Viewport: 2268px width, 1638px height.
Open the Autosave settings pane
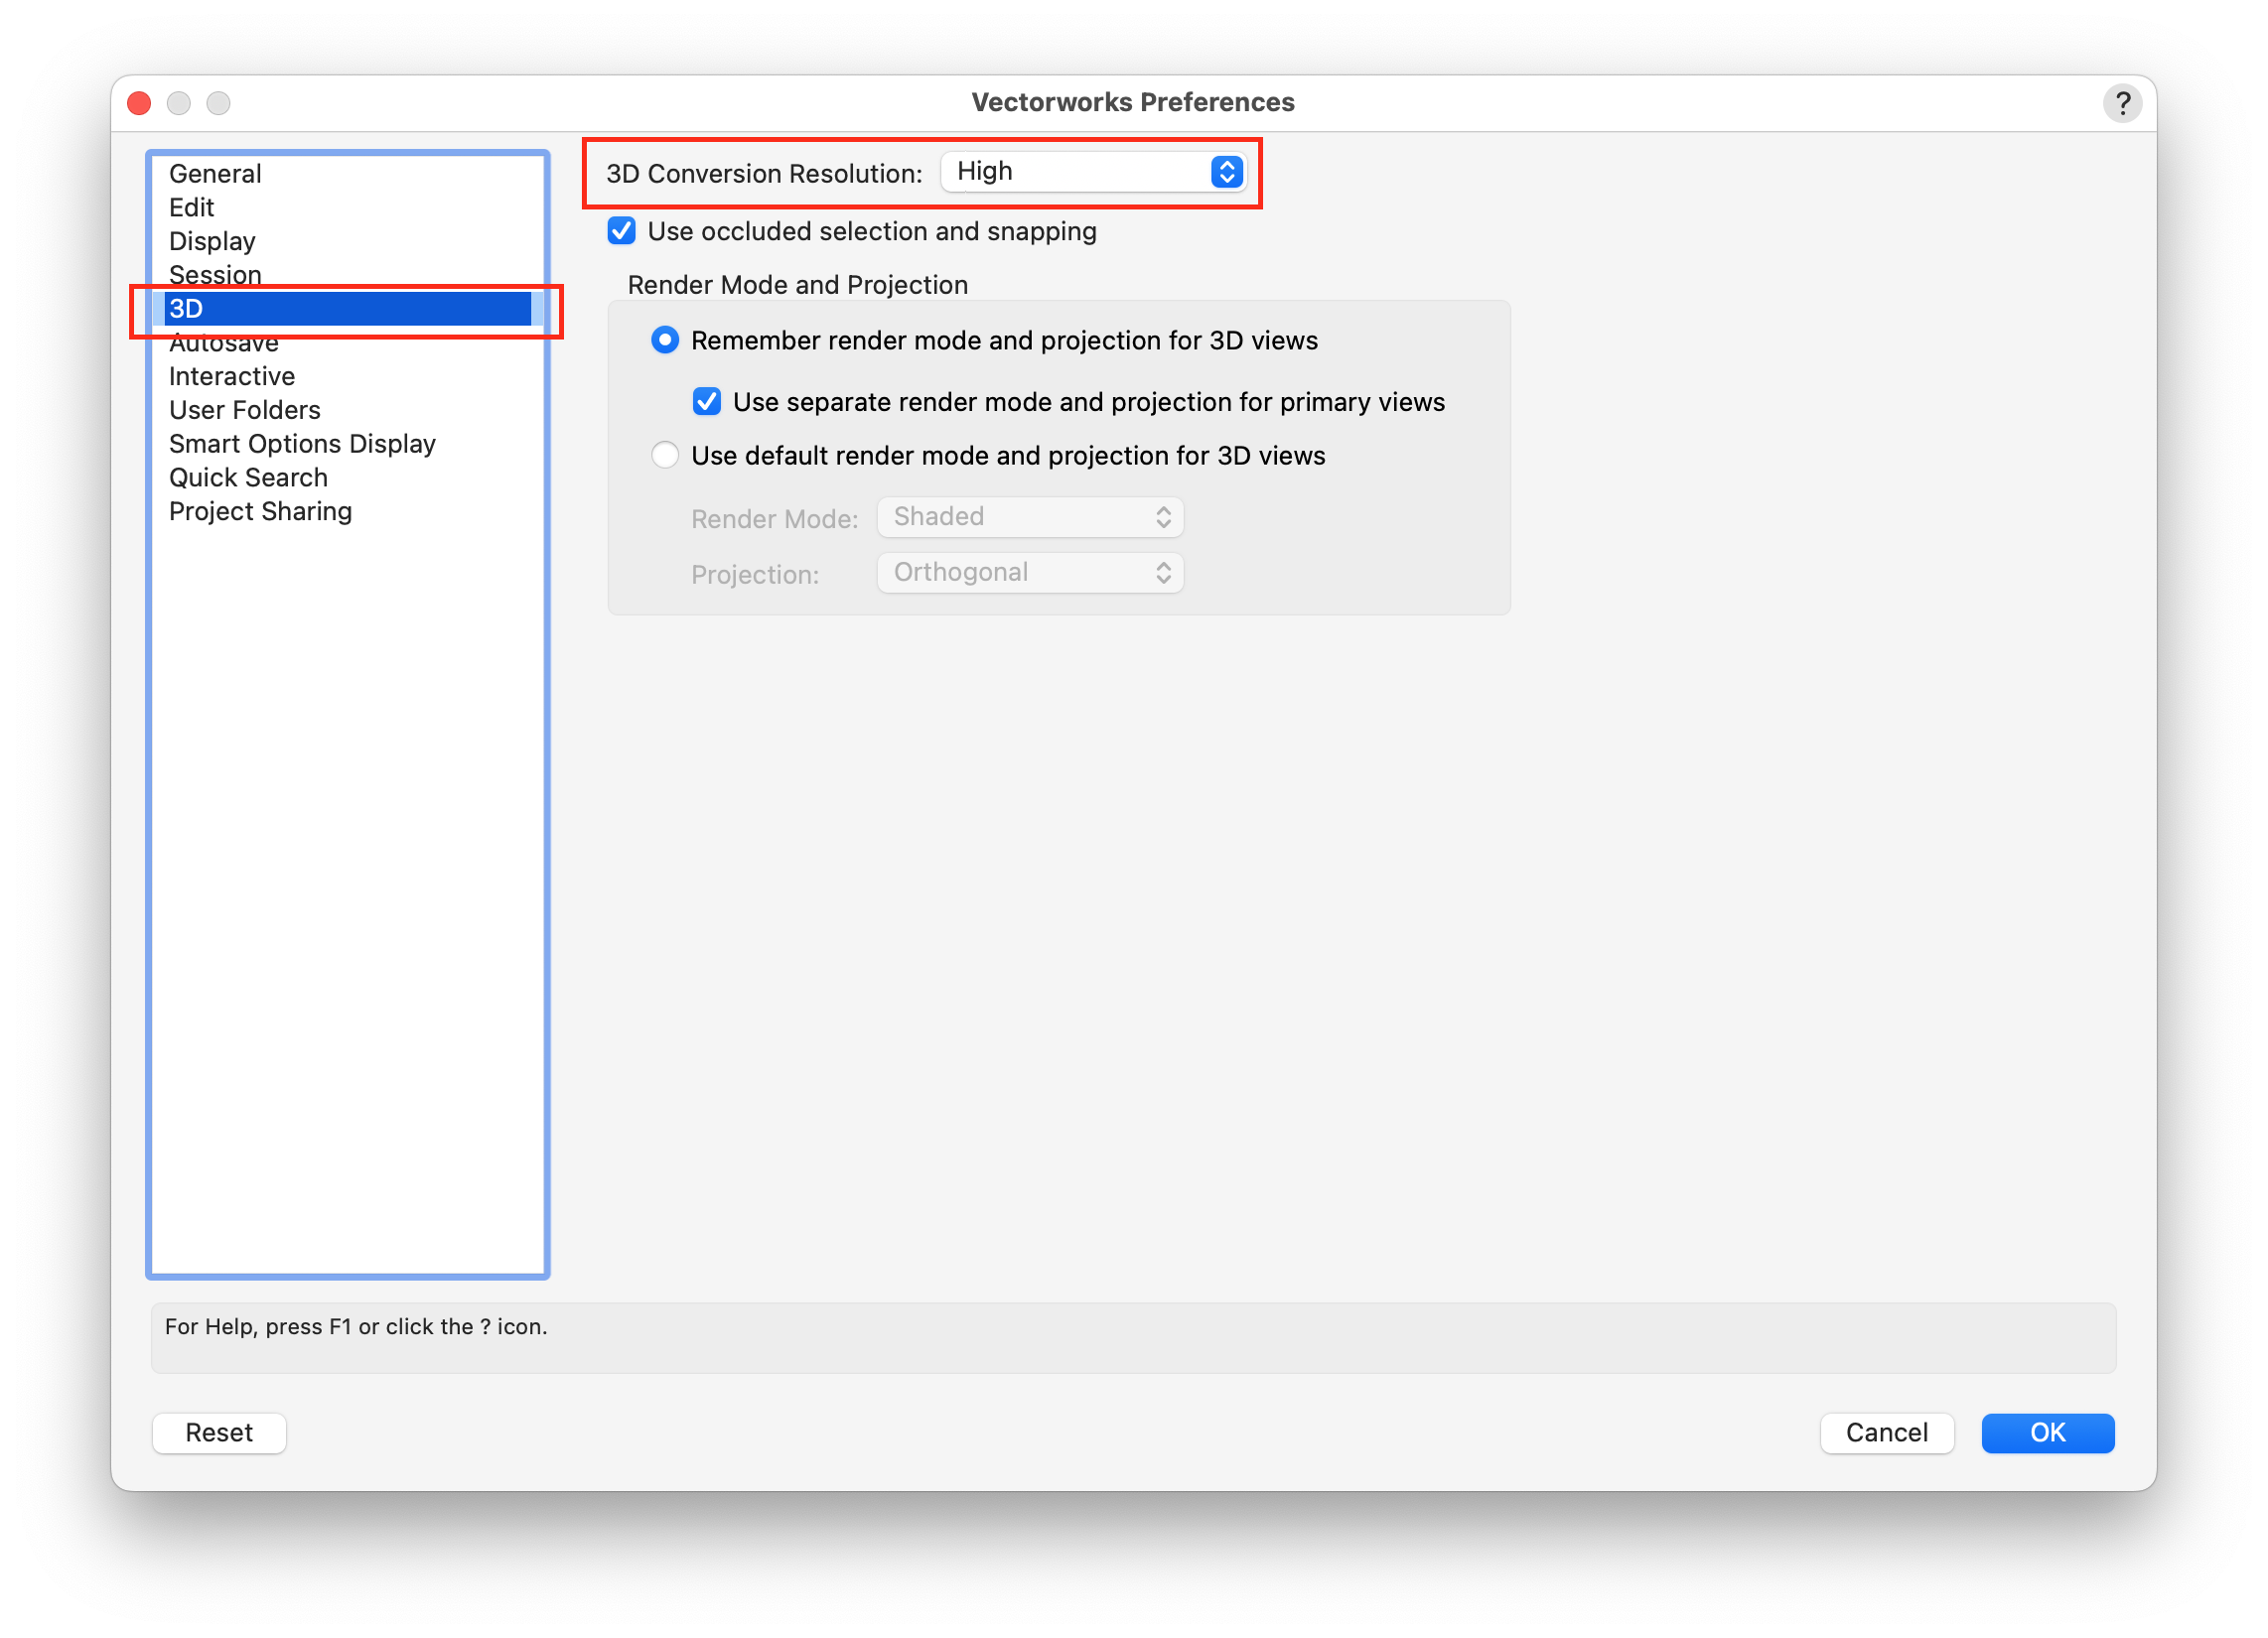click(x=224, y=345)
